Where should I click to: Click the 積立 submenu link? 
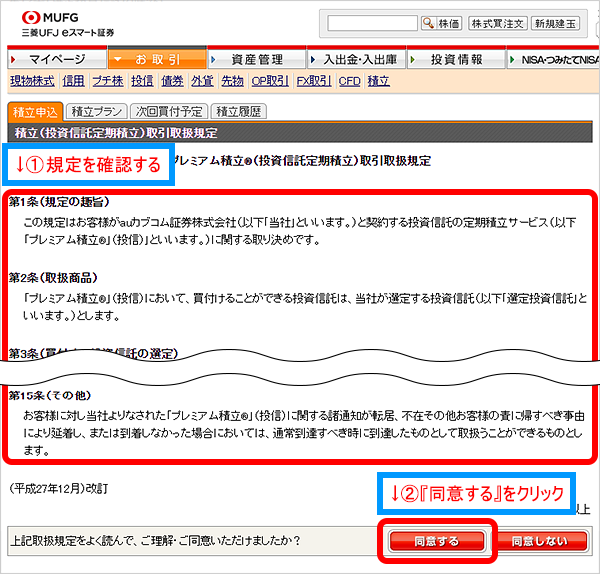pyautogui.click(x=379, y=81)
